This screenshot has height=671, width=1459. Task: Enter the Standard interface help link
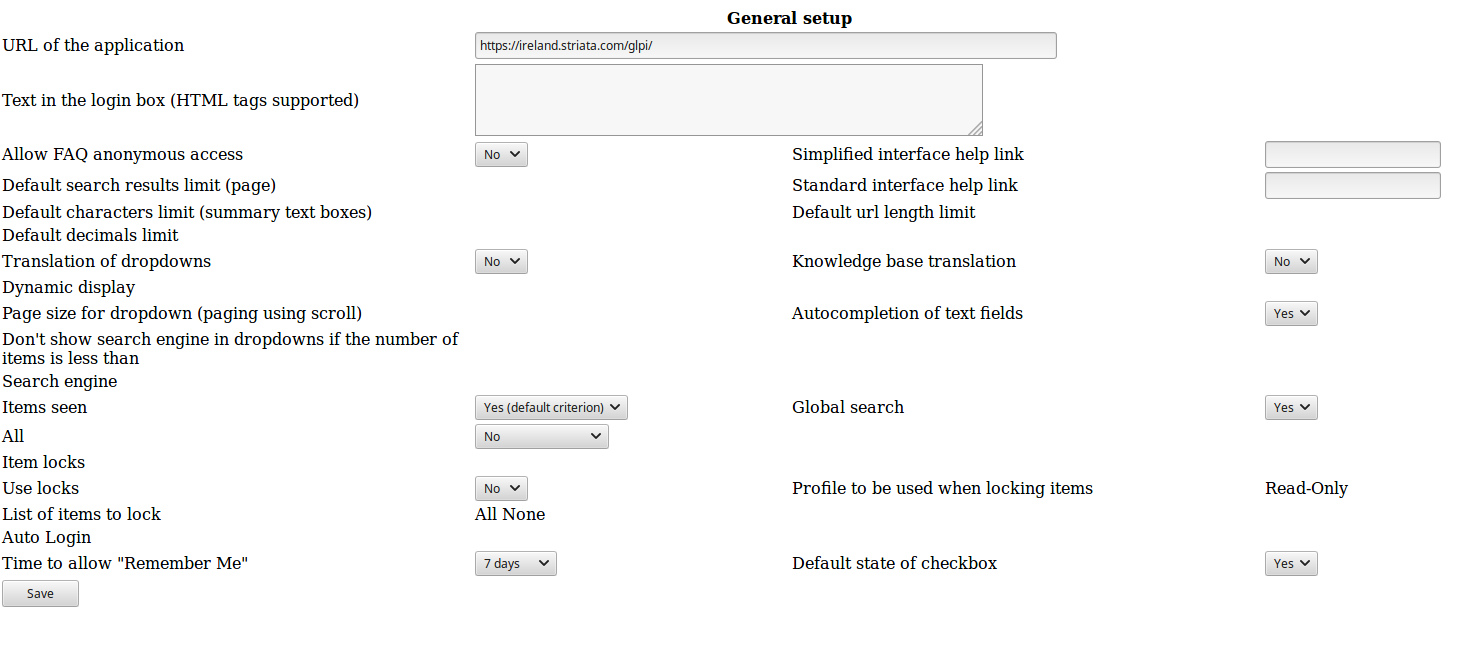(x=1352, y=185)
